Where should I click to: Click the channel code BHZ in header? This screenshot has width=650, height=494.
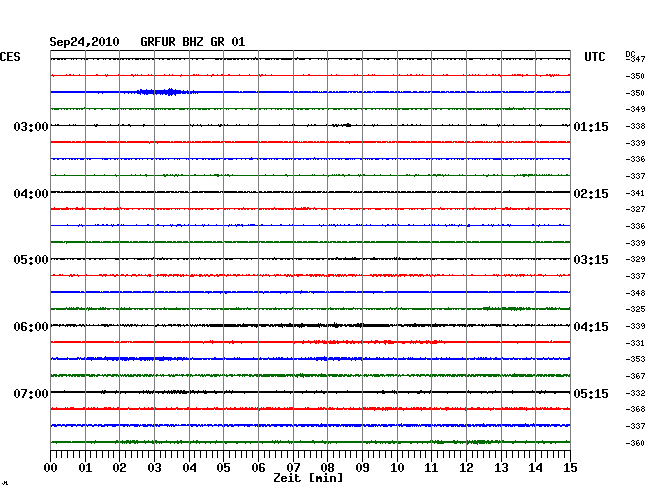[x=193, y=42]
